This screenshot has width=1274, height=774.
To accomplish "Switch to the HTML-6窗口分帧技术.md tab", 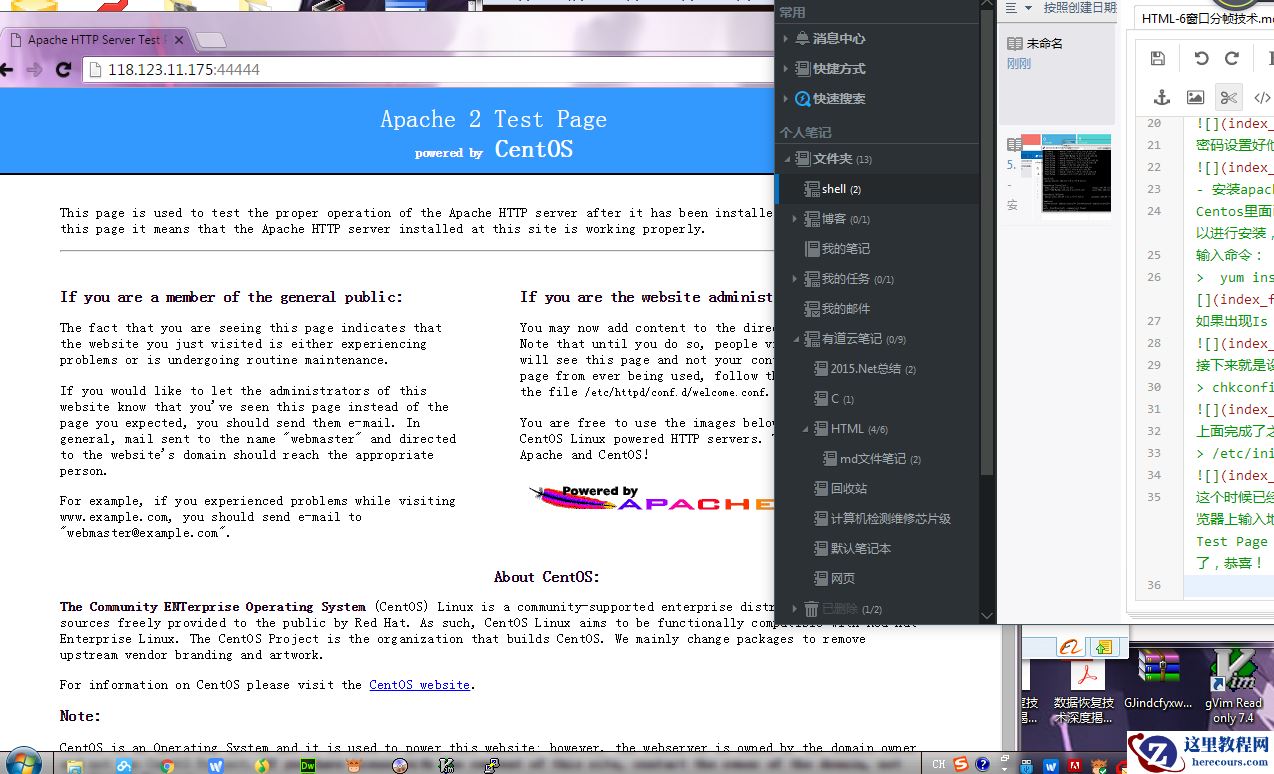I will pyautogui.click(x=1205, y=17).
